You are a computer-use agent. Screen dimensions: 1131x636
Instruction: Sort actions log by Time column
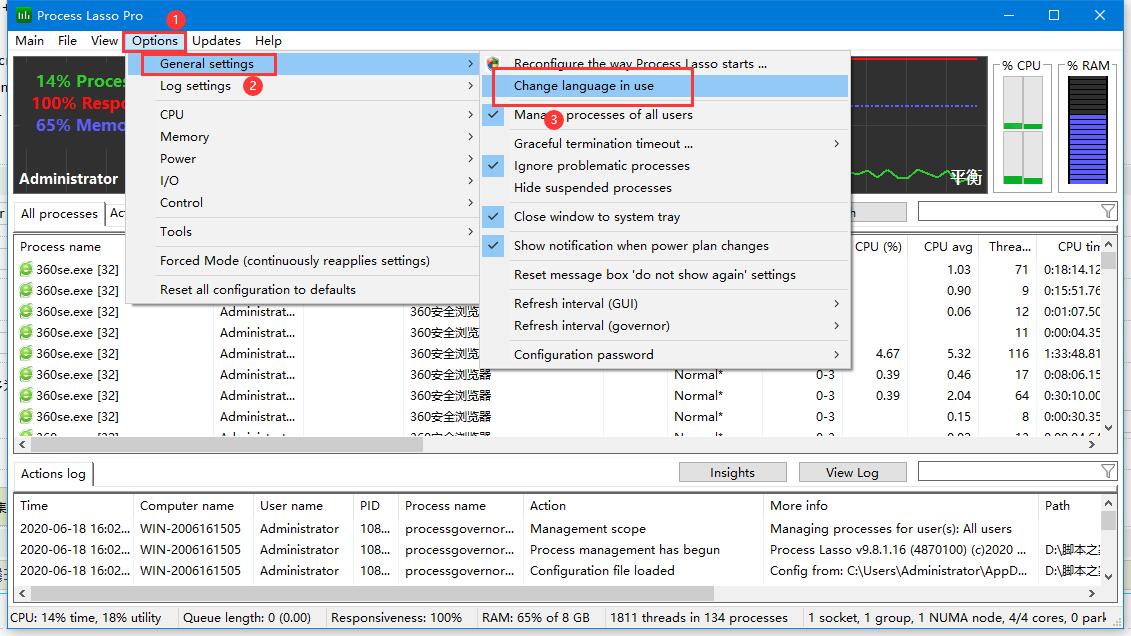click(x=74, y=505)
